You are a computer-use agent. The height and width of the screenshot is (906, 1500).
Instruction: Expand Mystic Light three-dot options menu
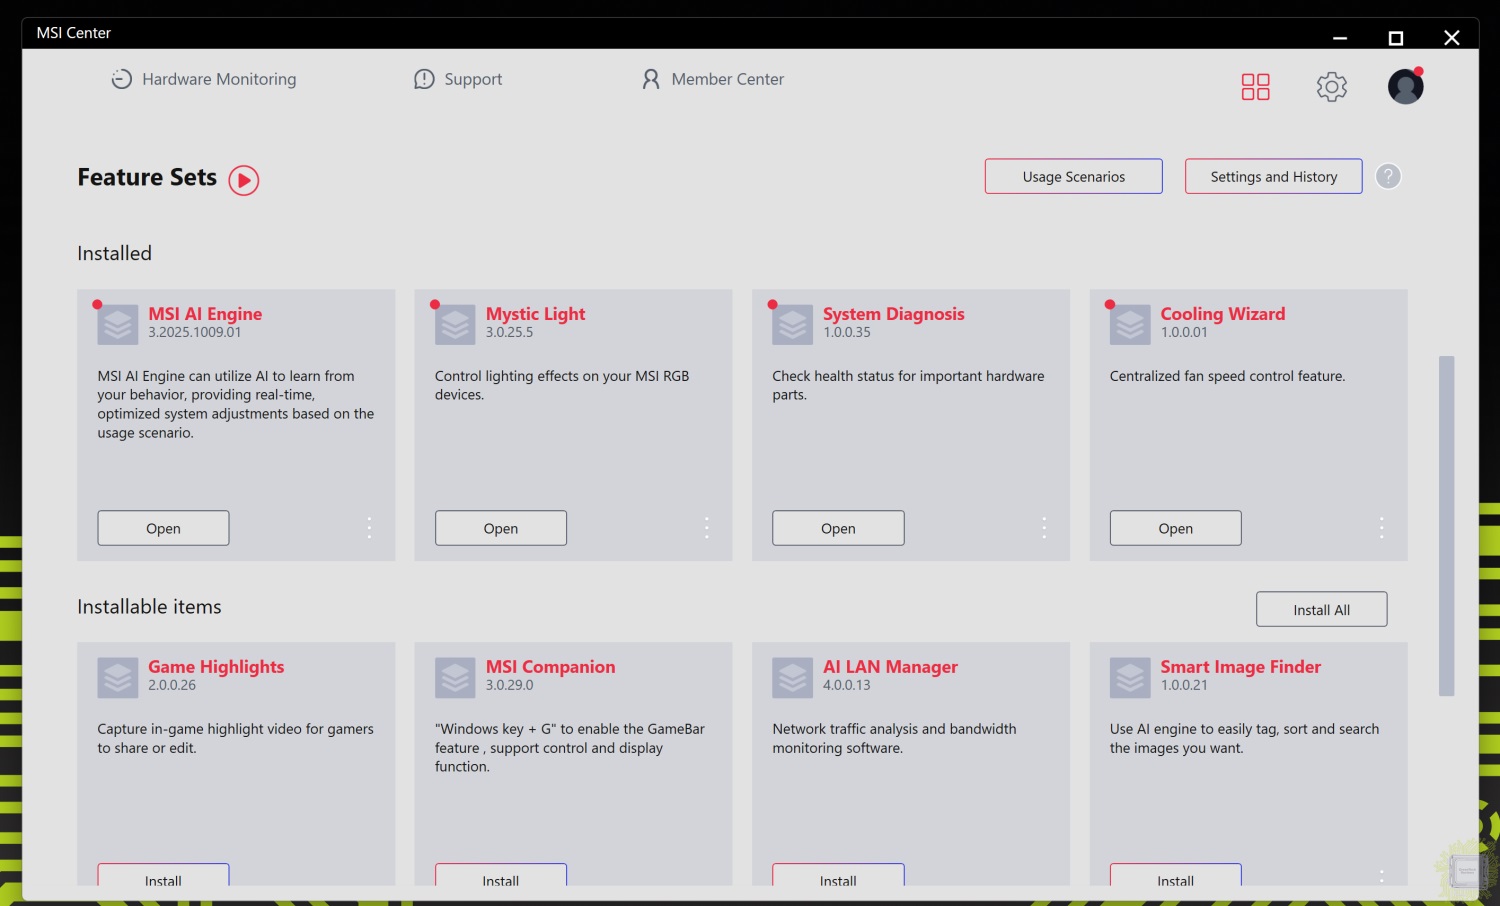point(706,528)
